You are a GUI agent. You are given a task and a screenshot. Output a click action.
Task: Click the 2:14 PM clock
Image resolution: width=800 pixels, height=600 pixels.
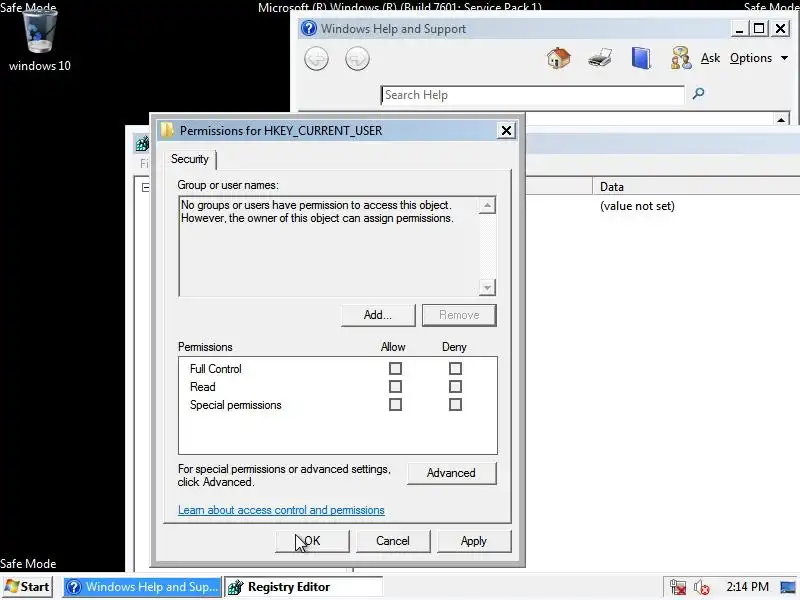747,587
